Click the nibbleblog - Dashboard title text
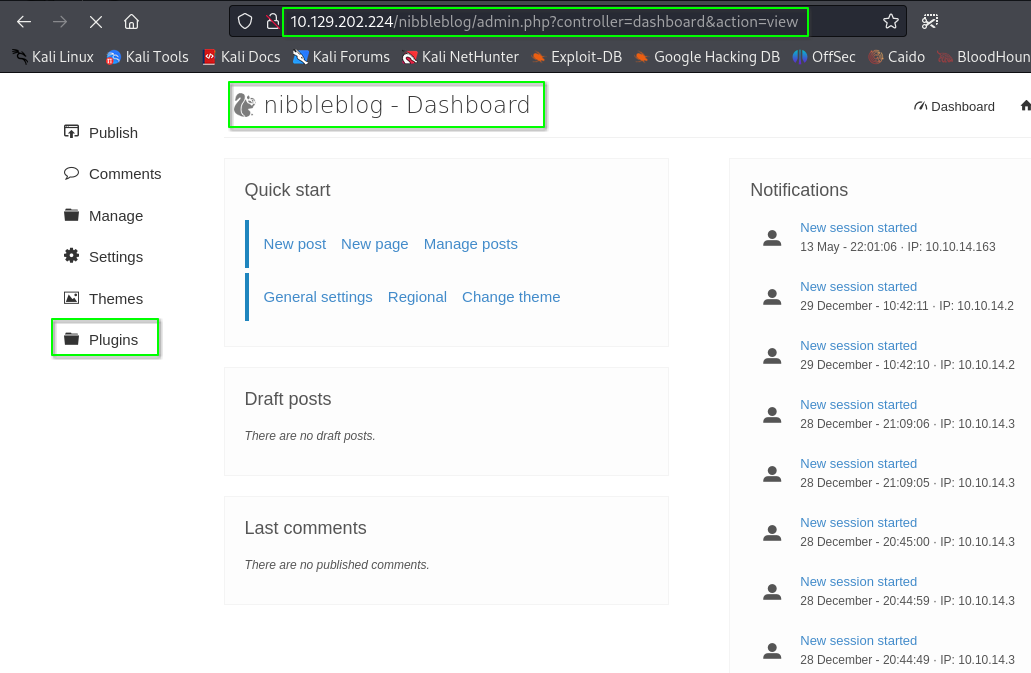The image size is (1031, 673). tap(397, 104)
